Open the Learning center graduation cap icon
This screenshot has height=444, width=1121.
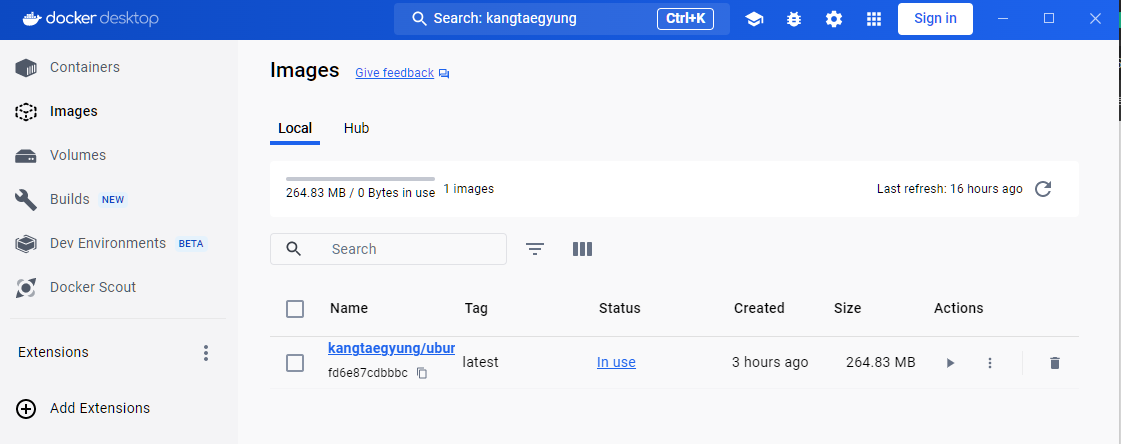[754, 19]
